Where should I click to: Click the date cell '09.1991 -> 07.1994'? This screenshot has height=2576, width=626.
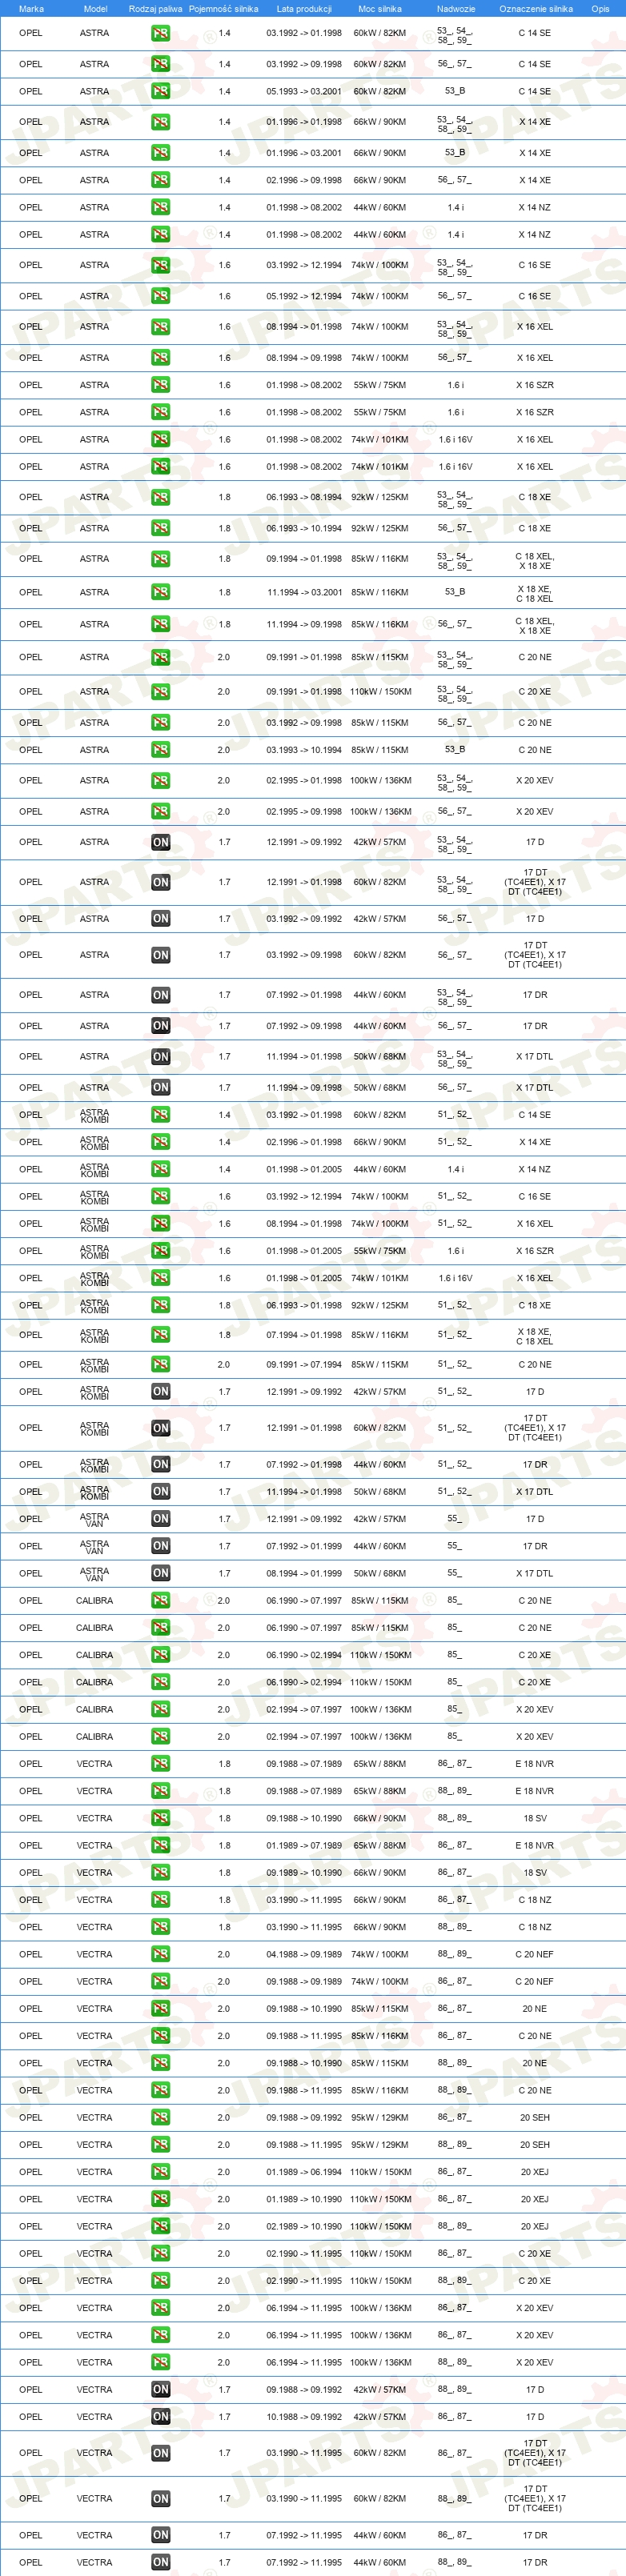tap(304, 1364)
